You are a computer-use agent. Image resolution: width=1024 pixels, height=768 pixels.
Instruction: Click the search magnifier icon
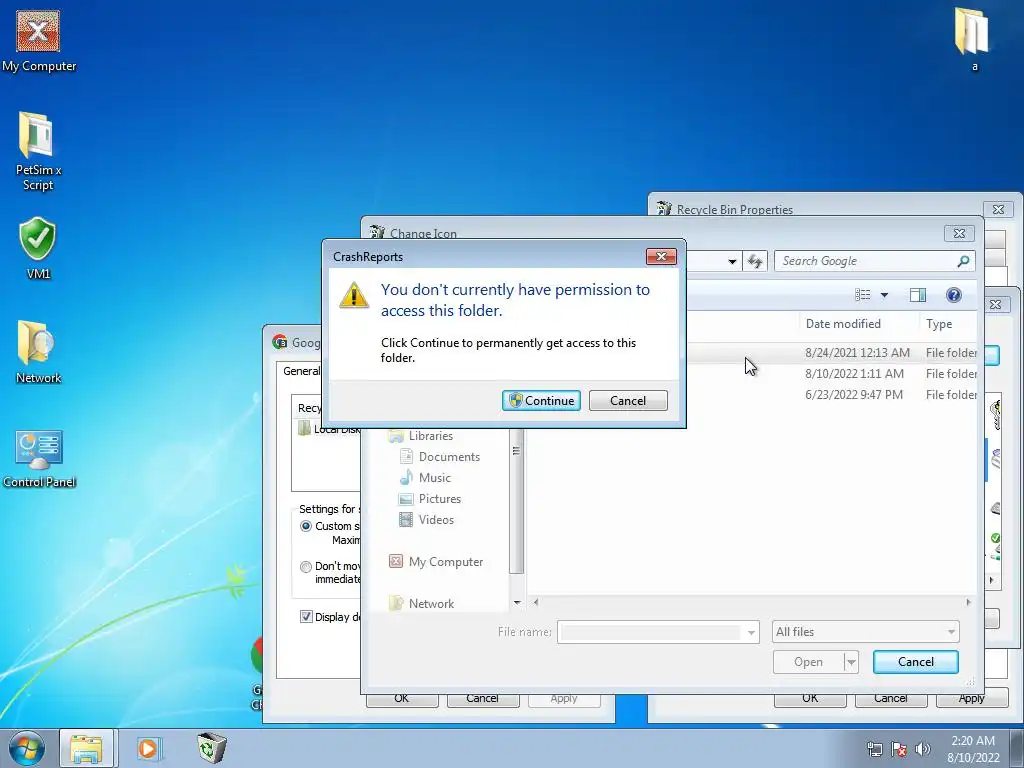(x=963, y=261)
